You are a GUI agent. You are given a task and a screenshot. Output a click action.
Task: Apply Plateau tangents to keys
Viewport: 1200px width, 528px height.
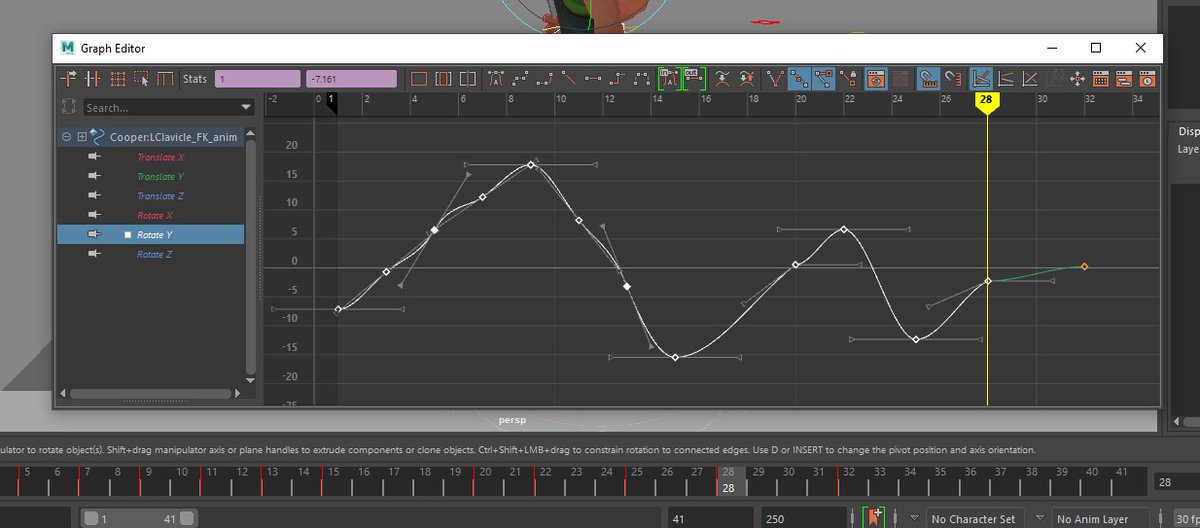(642, 78)
